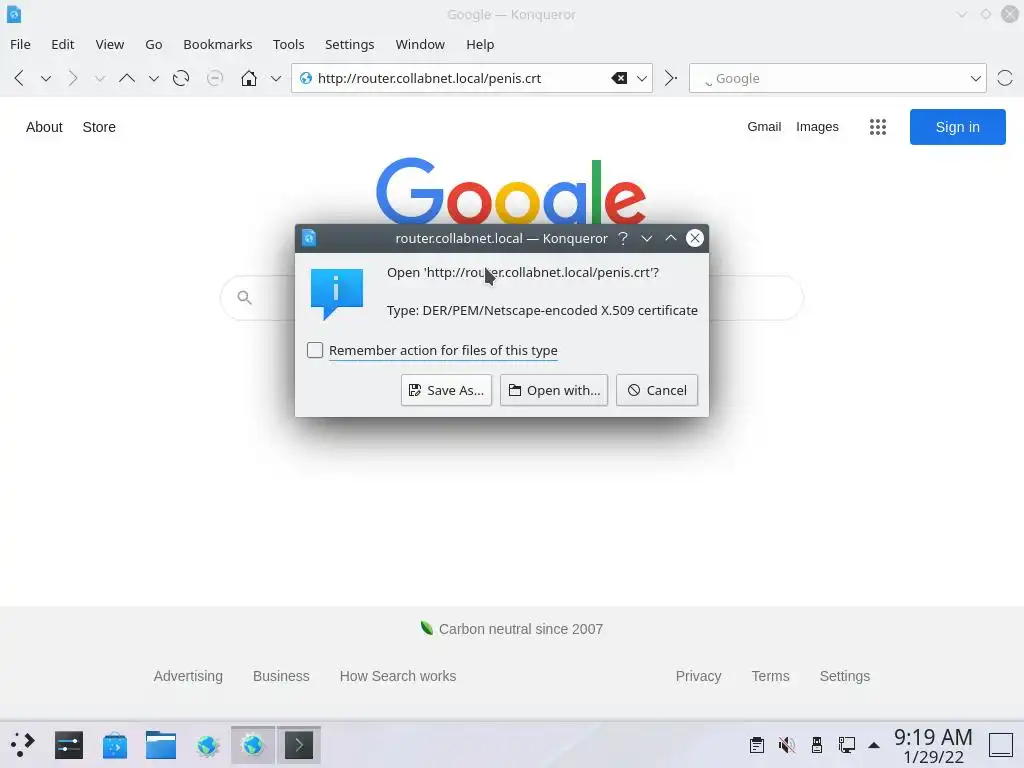Open the View menu

click(110, 44)
